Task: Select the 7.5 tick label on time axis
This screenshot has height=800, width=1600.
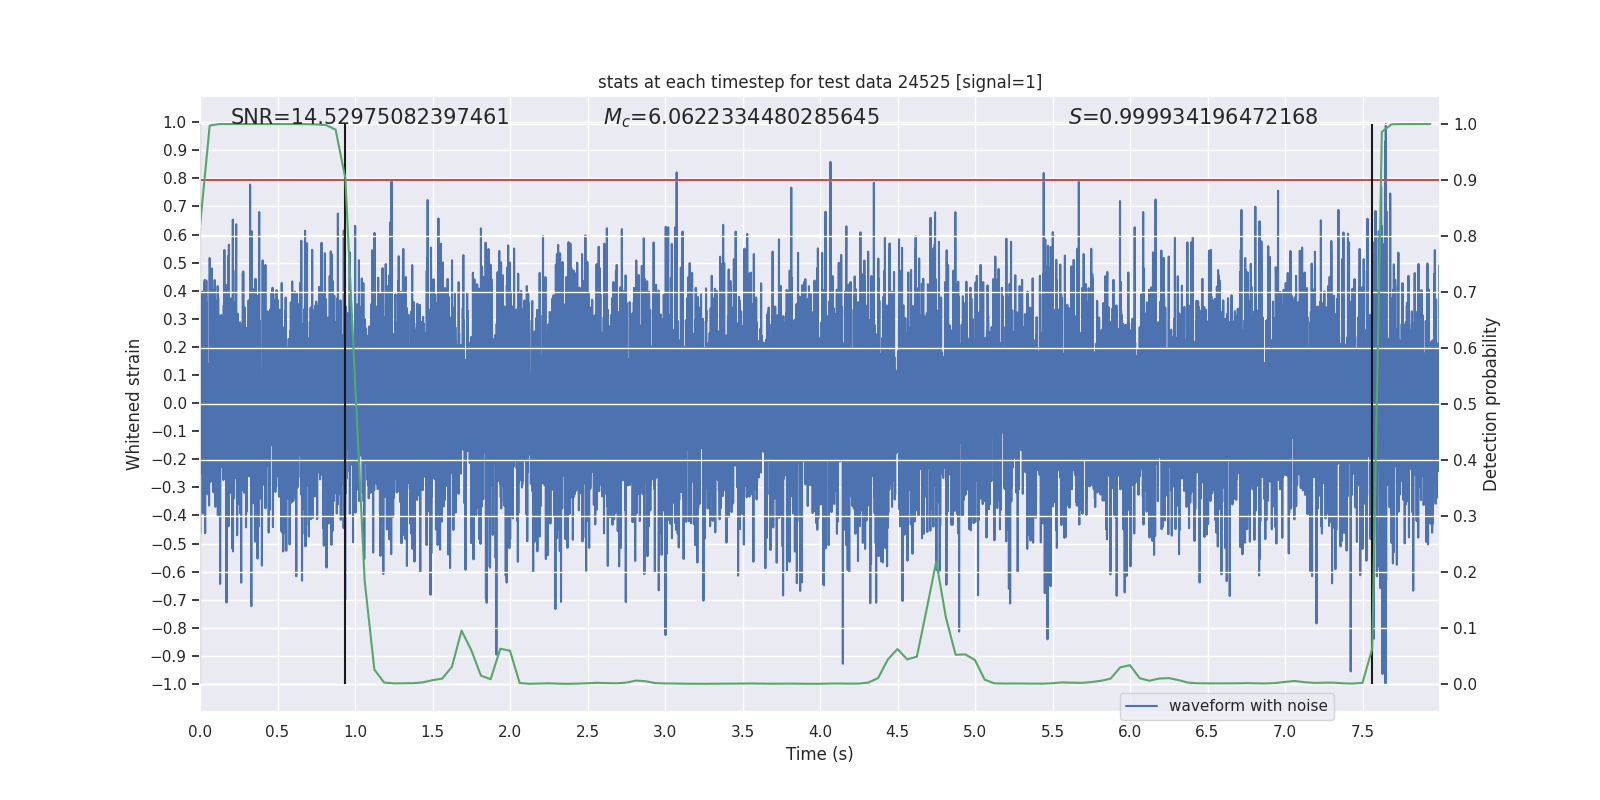Action: tap(1362, 731)
